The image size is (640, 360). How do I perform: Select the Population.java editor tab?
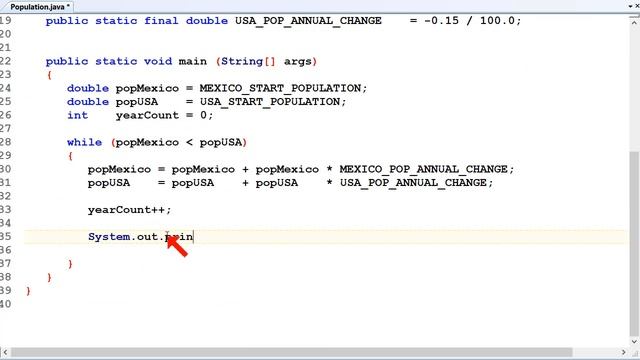tap(40, 7)
